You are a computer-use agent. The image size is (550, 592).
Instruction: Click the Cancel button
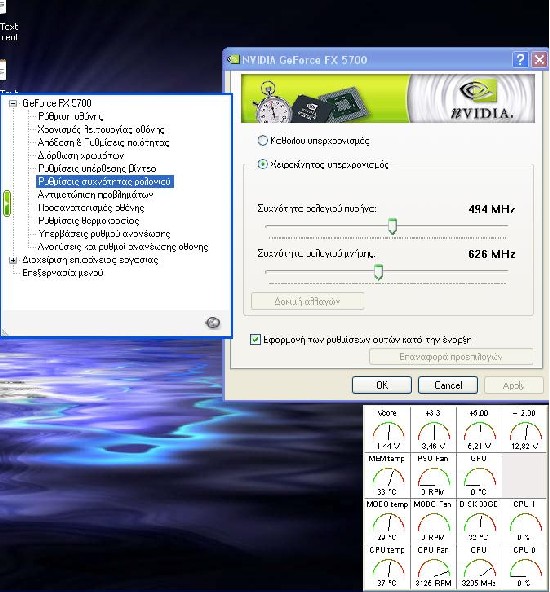[448, 385]
